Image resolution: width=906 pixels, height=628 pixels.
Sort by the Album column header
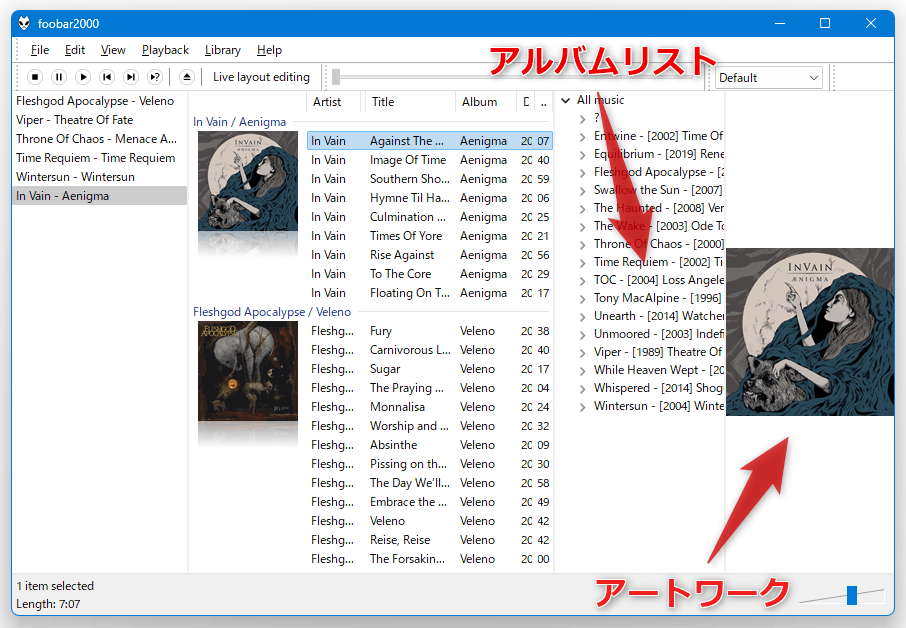coord(485,102)
